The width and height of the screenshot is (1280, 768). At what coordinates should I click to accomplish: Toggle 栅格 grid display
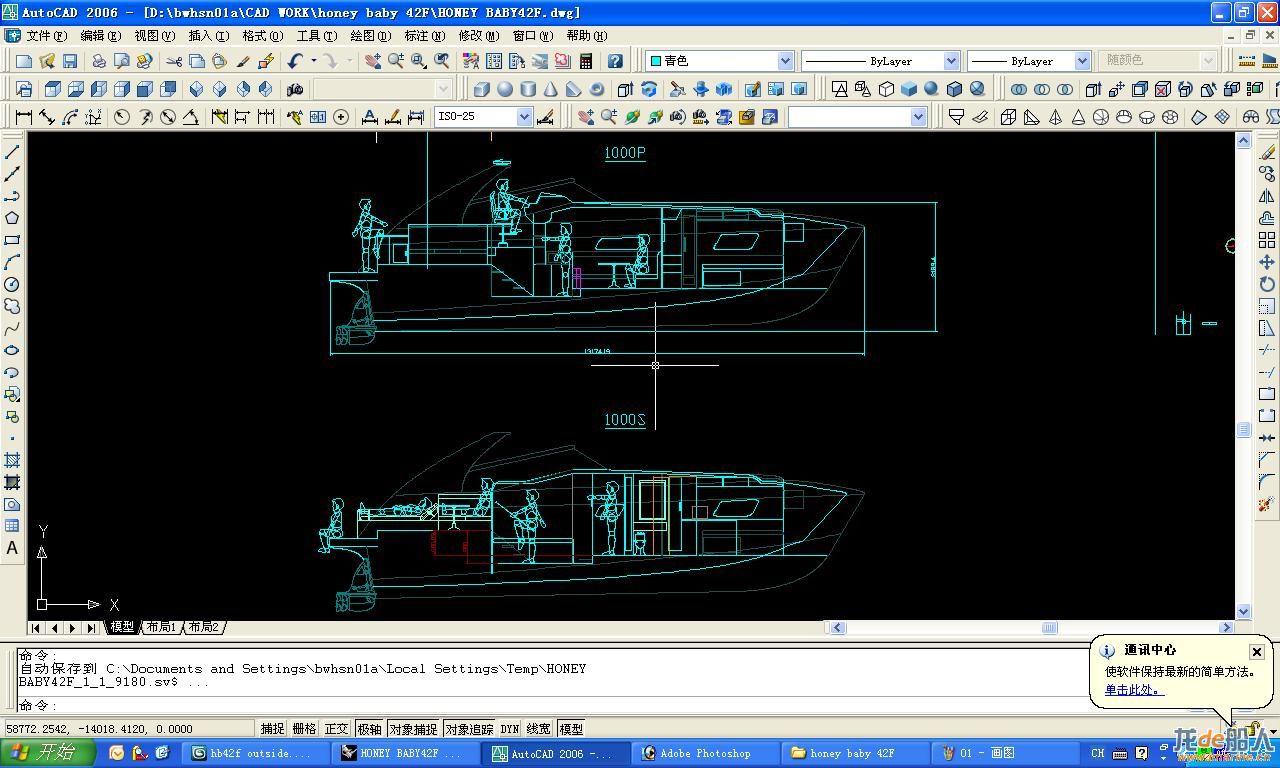(304, 729)
